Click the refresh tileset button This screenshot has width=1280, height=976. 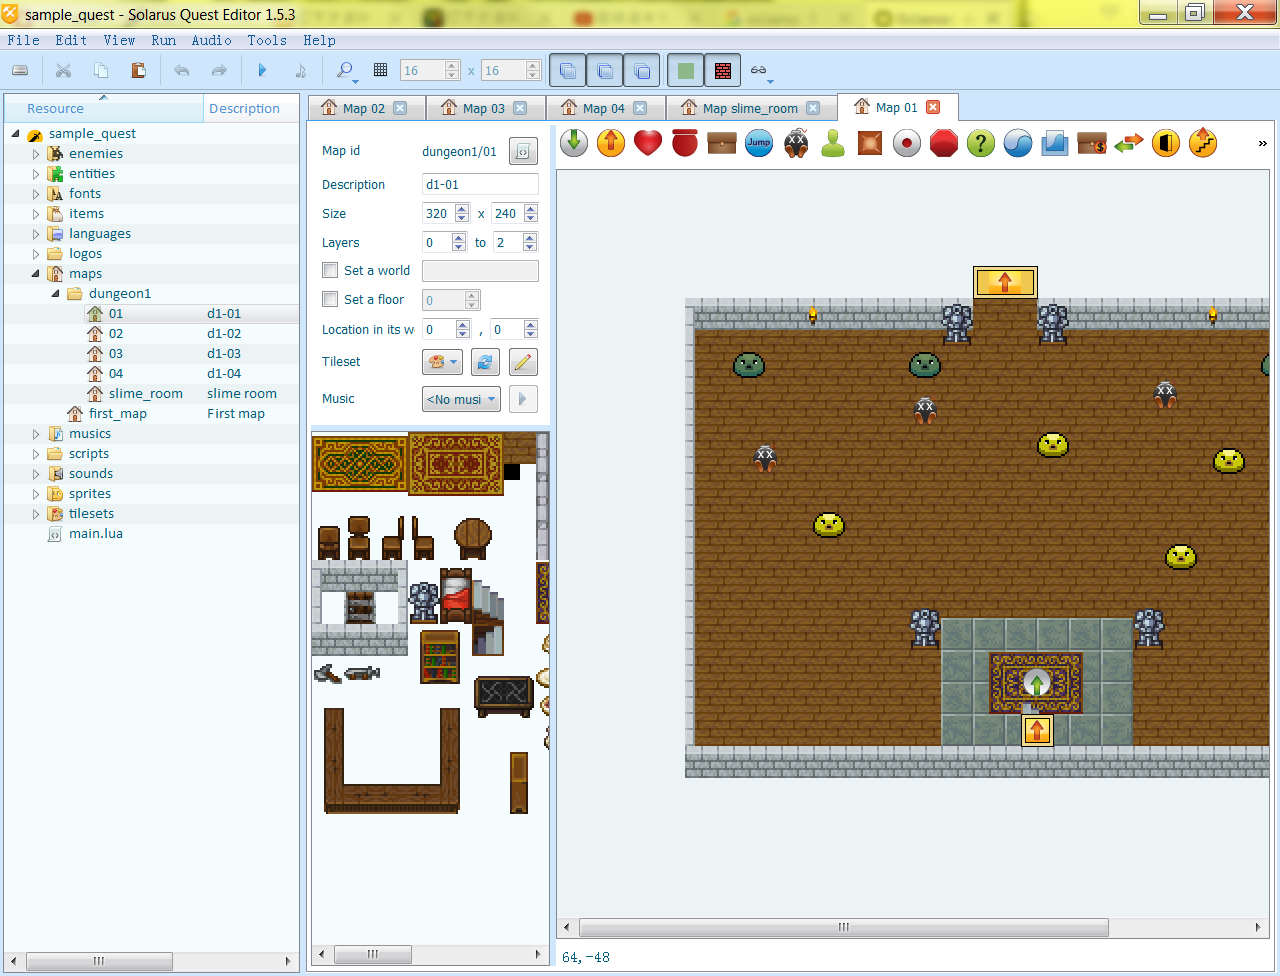tap(485, 362)
